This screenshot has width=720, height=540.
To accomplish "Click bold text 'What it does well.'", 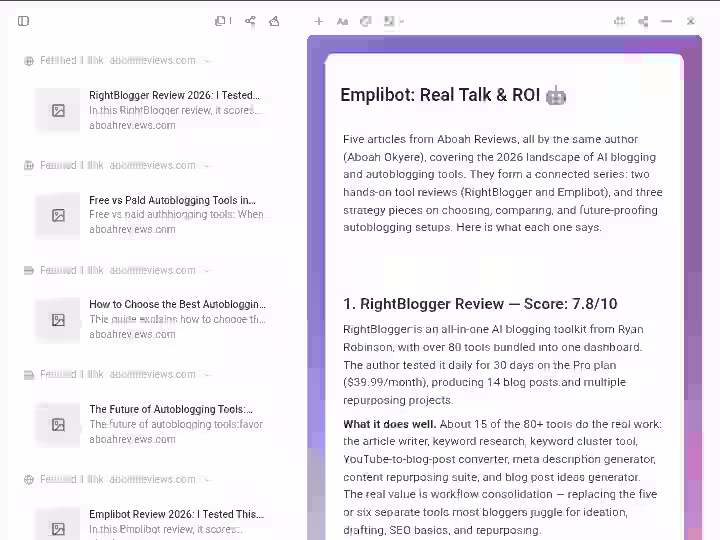I will (x=389, y=424).
